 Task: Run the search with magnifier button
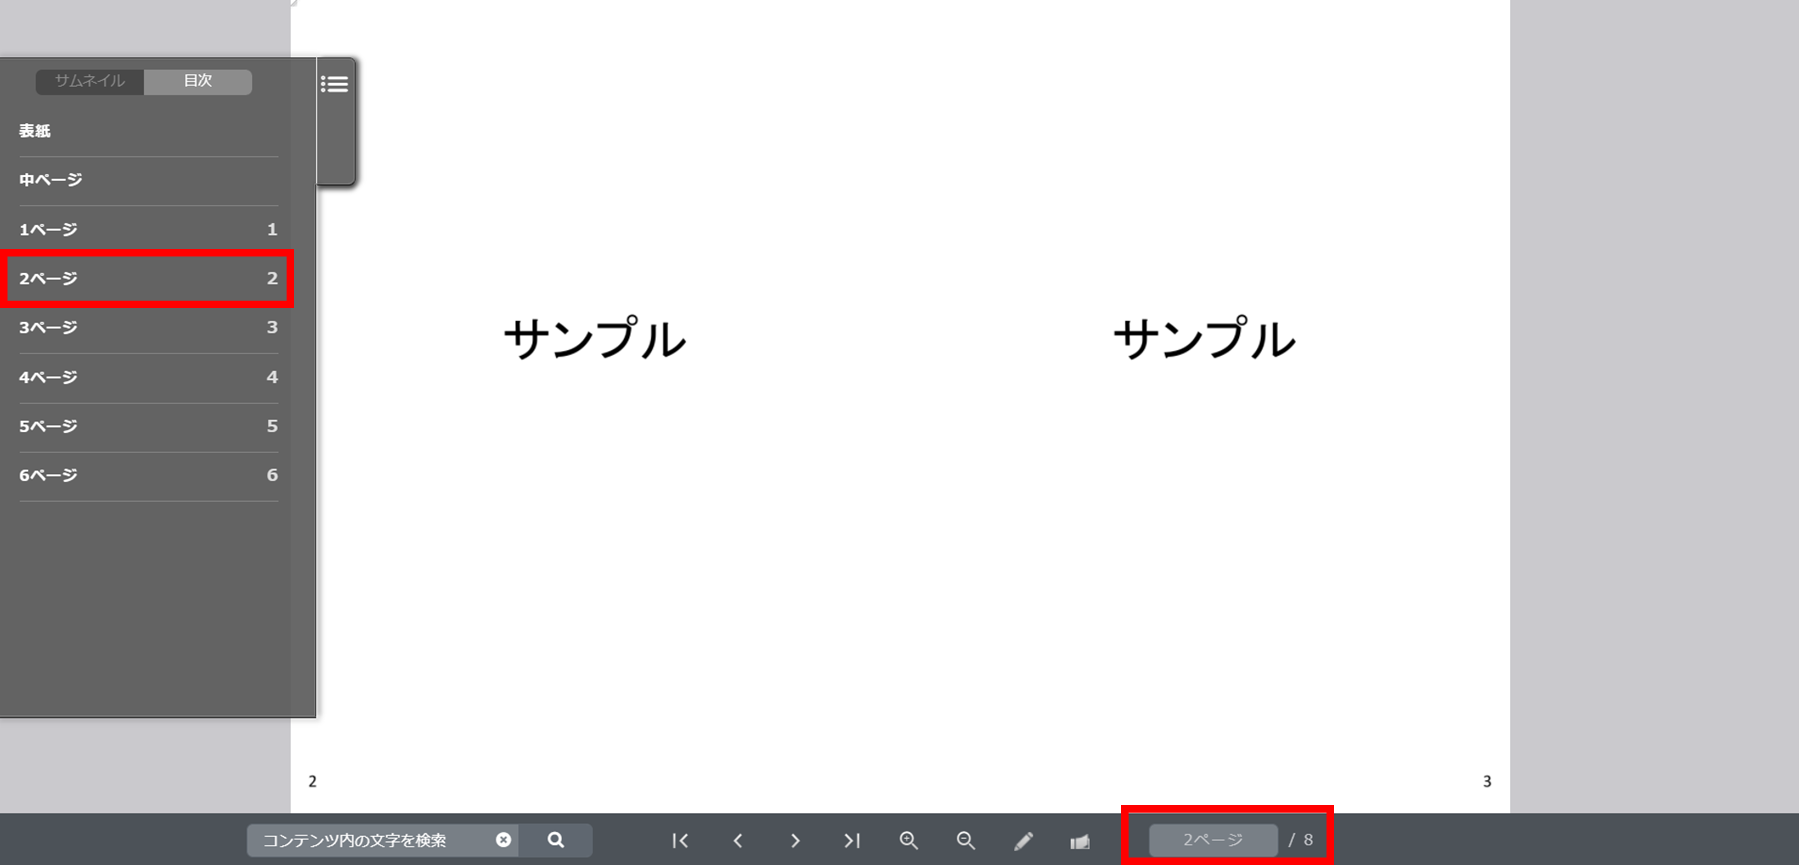(x=556, y=840)
